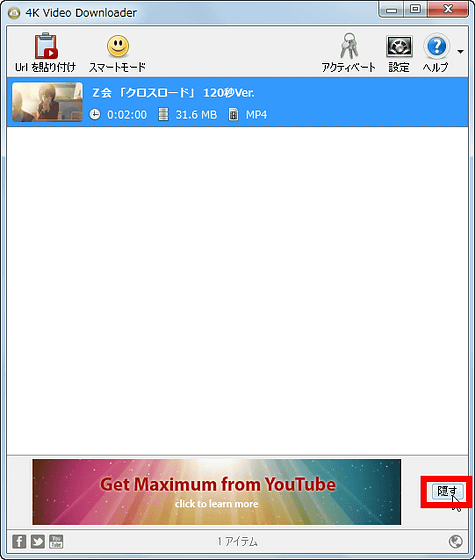Click the Get Maximum from YouTube banner
475x560 pixels.
point(217,492)
